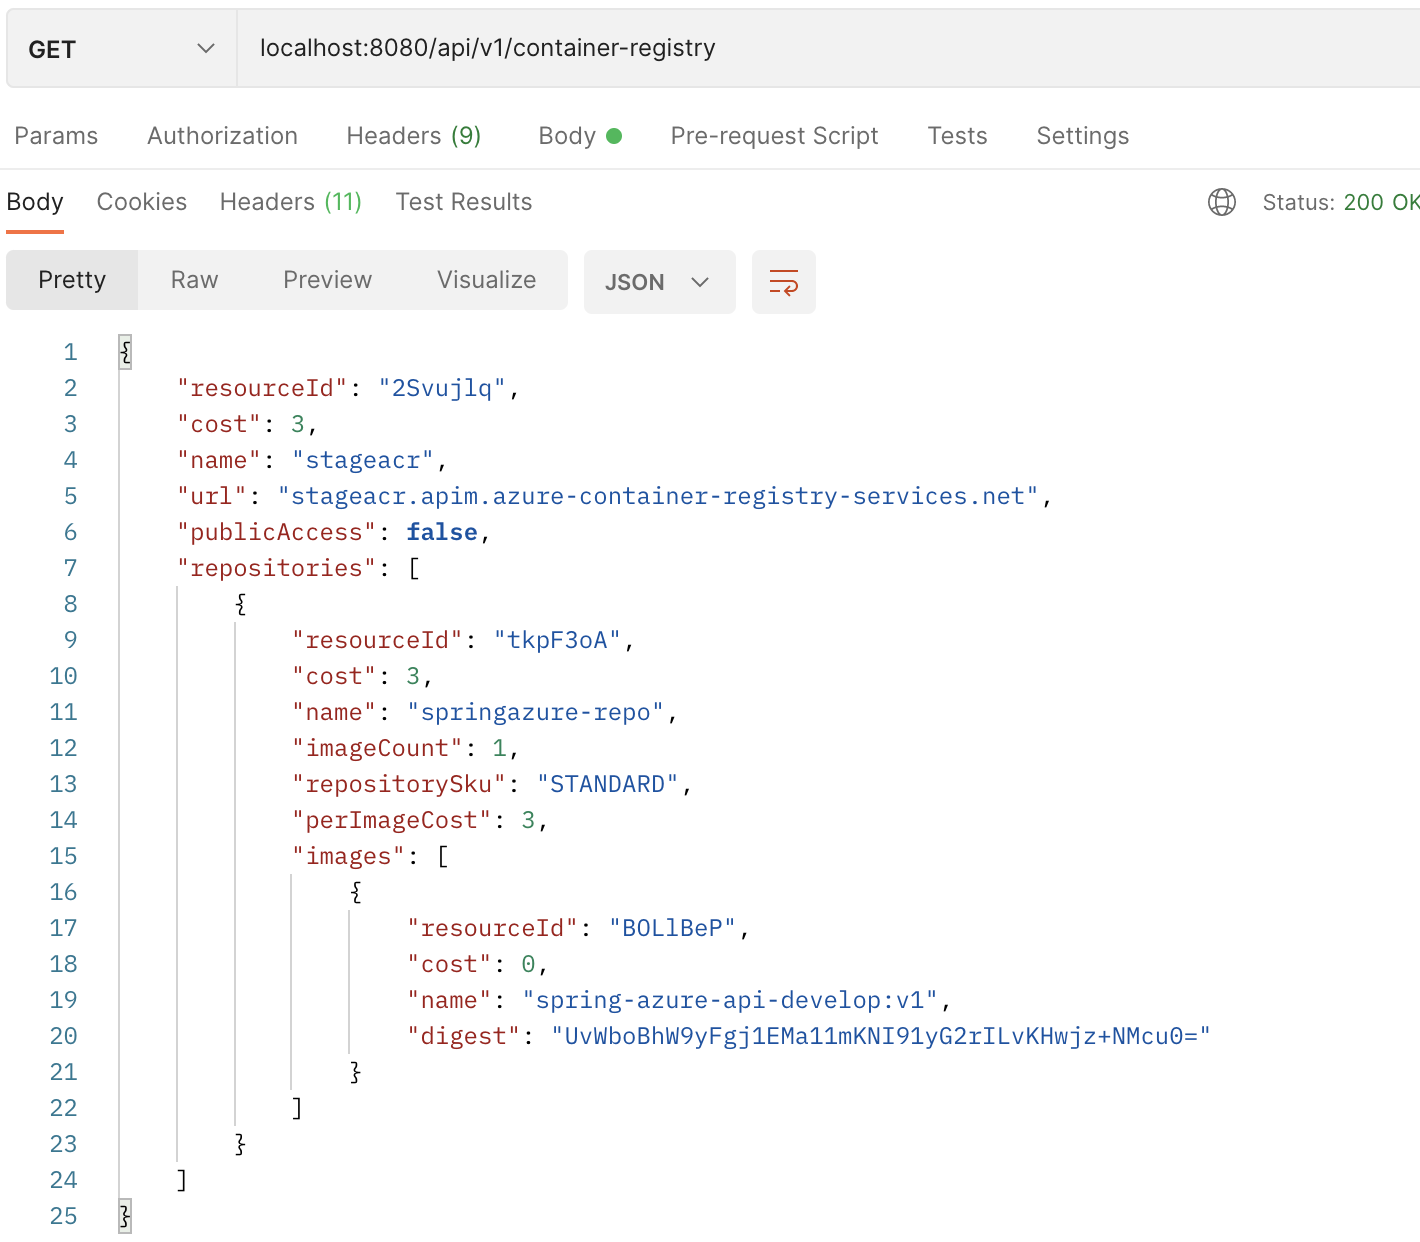Switch to the Preview response view
Viewport: 1420px width, 1242px height.
[327, 280]
